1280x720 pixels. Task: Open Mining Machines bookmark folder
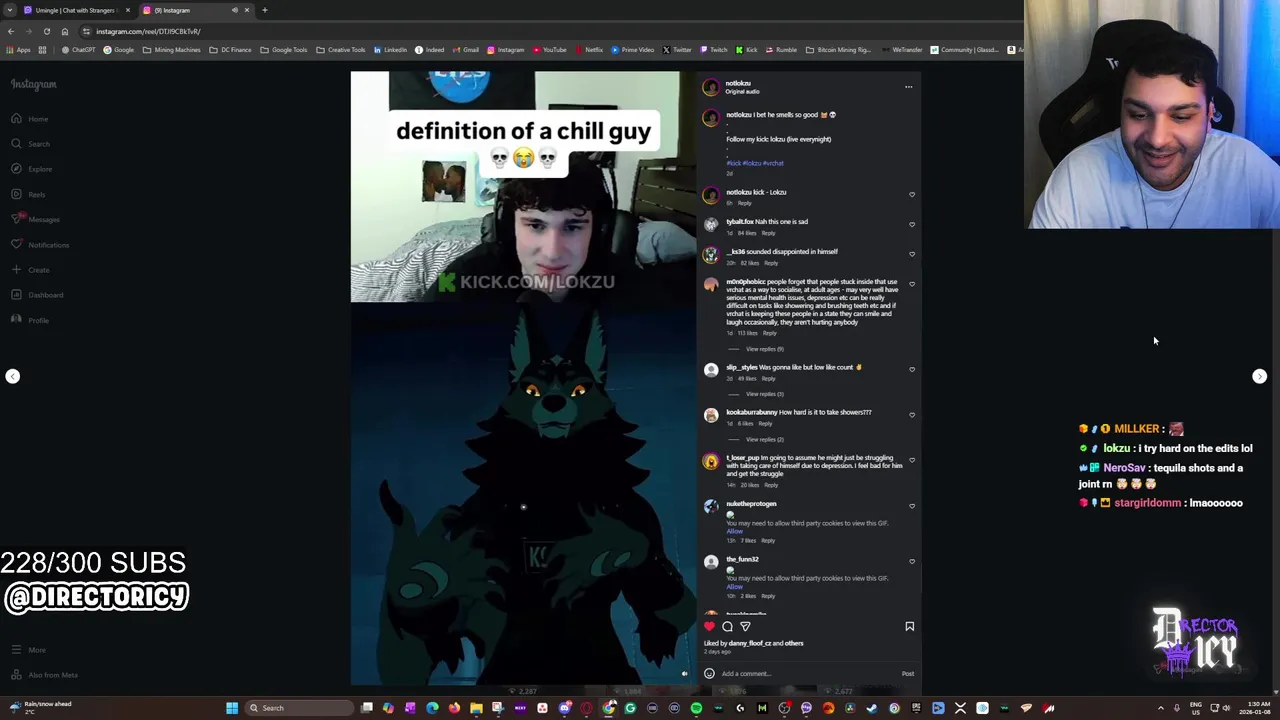[171, 50]
